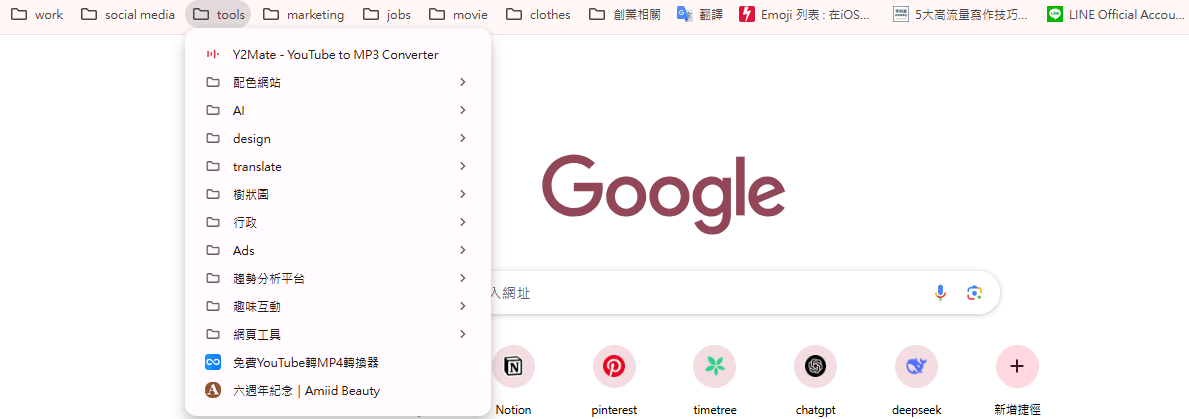Open the AI subfolder
Viewport: 1189px width, 419px height.
pyautogui.click(x=338, y=110)
